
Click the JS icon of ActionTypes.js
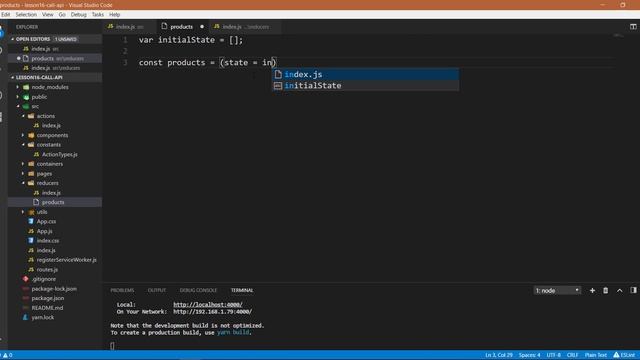(36, 154)
